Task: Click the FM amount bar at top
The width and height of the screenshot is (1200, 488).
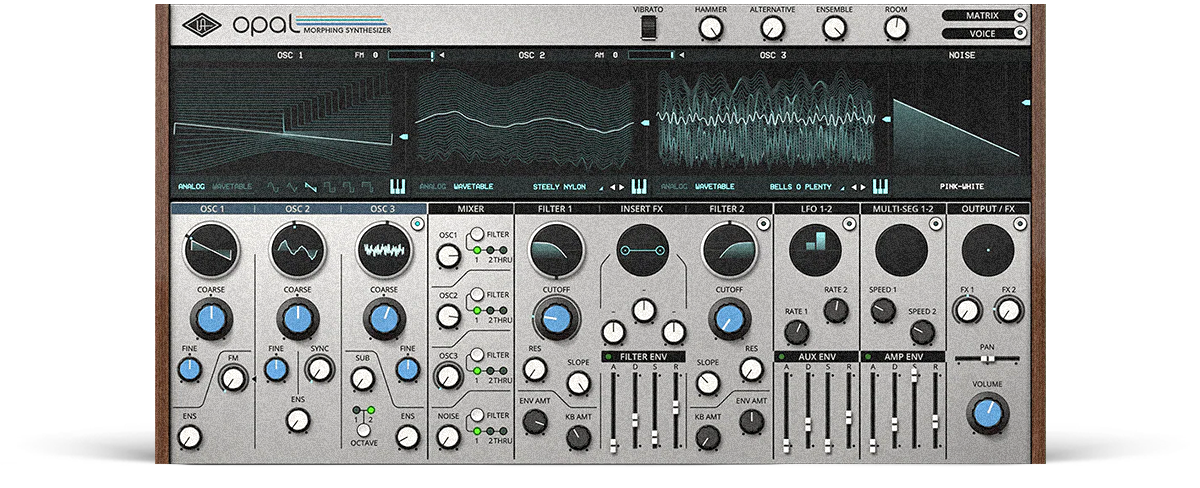Action: (x=411, y=56)
